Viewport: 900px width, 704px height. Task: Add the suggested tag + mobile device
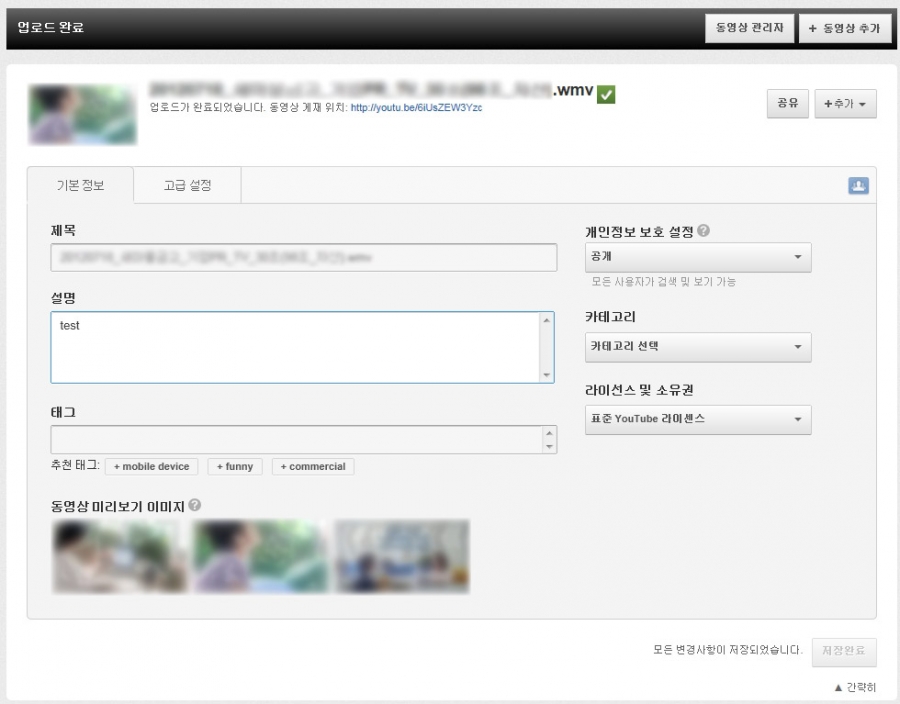coord(151,467)
